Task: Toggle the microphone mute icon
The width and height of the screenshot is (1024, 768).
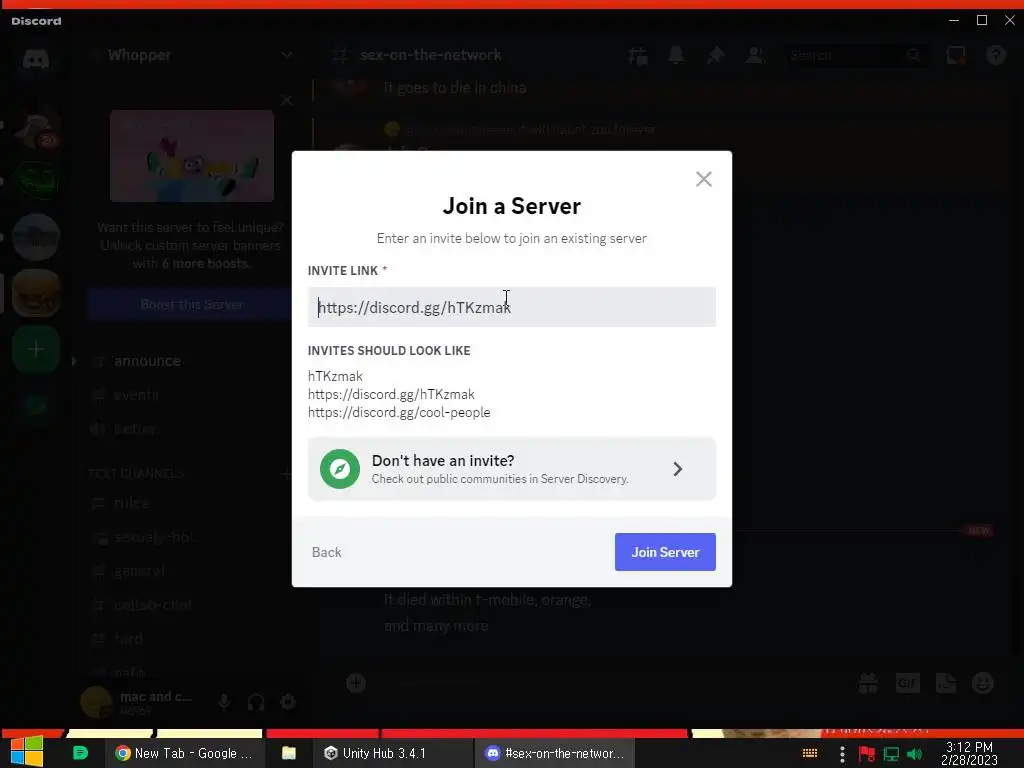Action: (x=223, y=702)
